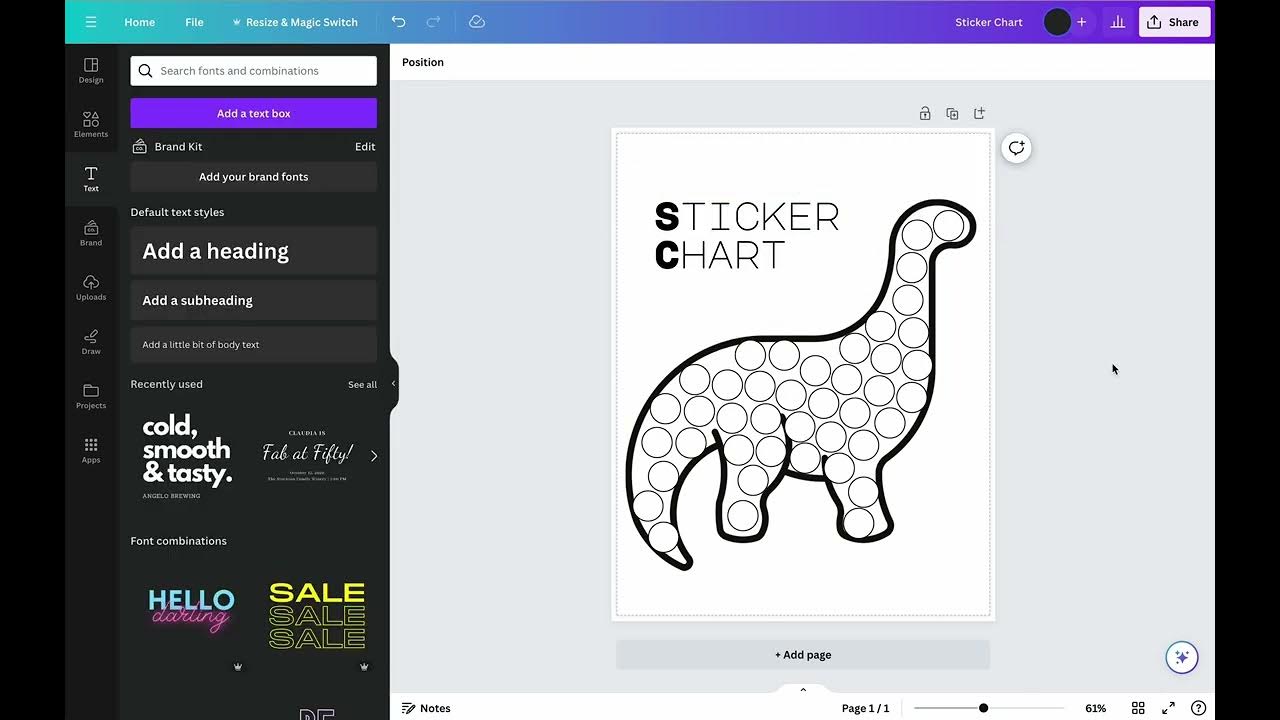The height and width of the screenshot is (720, 1280).
Task: Open the Position options
Action: coord(423,62)
